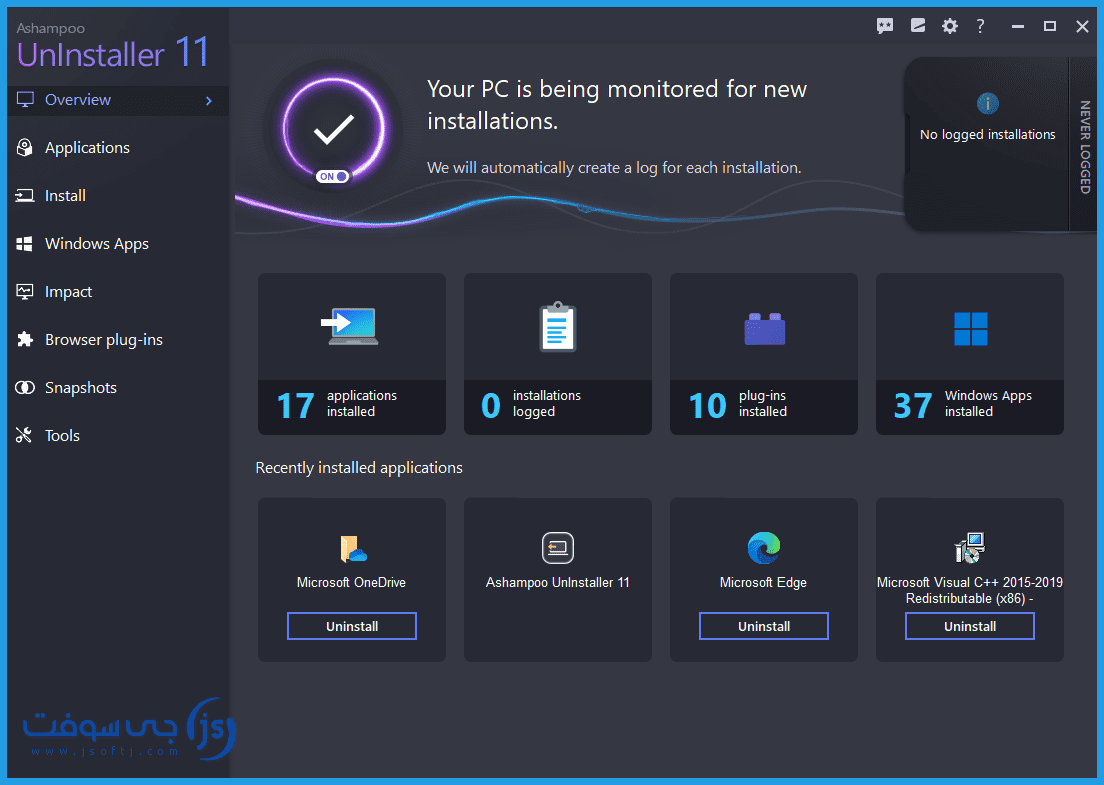Click the laptop icon on applications installed card

pos(350,326)
